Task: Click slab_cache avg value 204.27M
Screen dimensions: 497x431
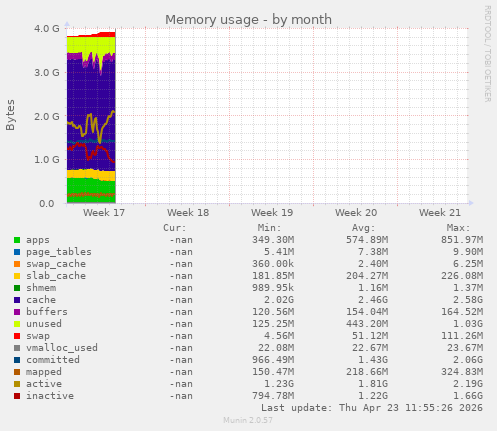Action: point(367,276)
